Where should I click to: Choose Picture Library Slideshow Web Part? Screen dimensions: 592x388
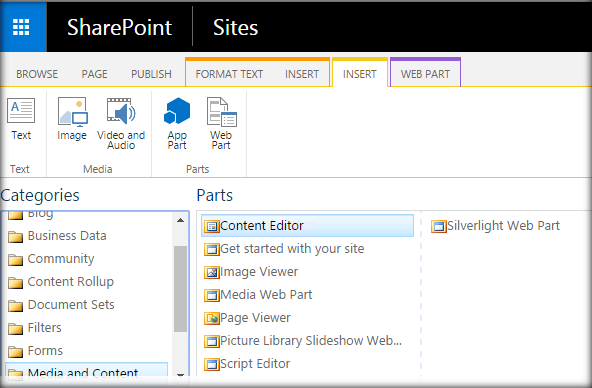[x=311, y=341]
